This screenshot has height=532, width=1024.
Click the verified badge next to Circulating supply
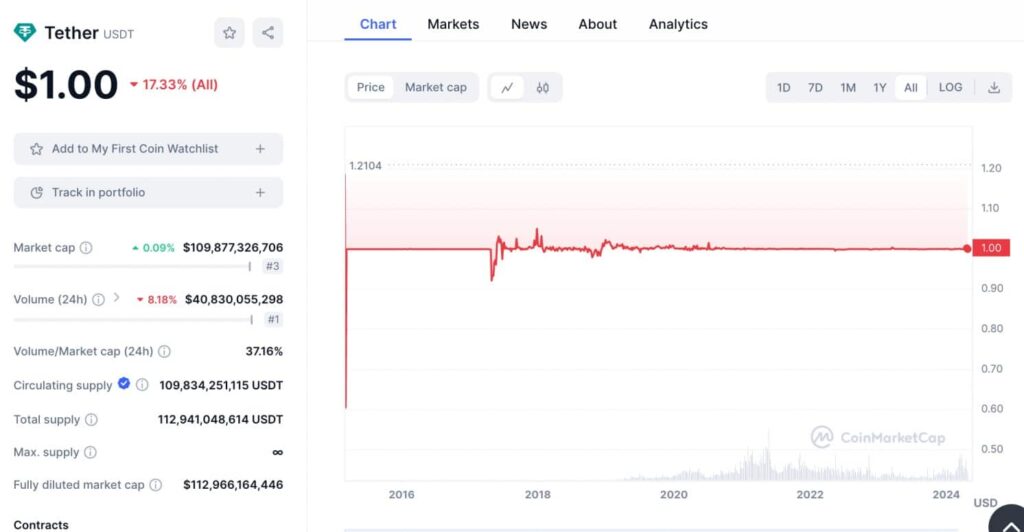pyautogui.click(x=124, y=384)
